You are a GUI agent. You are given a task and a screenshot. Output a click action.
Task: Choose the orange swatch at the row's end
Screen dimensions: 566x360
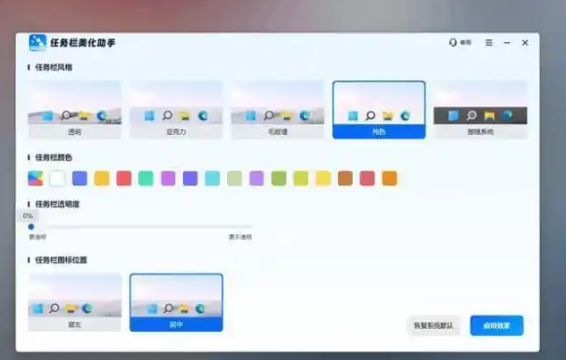point(389,178)
